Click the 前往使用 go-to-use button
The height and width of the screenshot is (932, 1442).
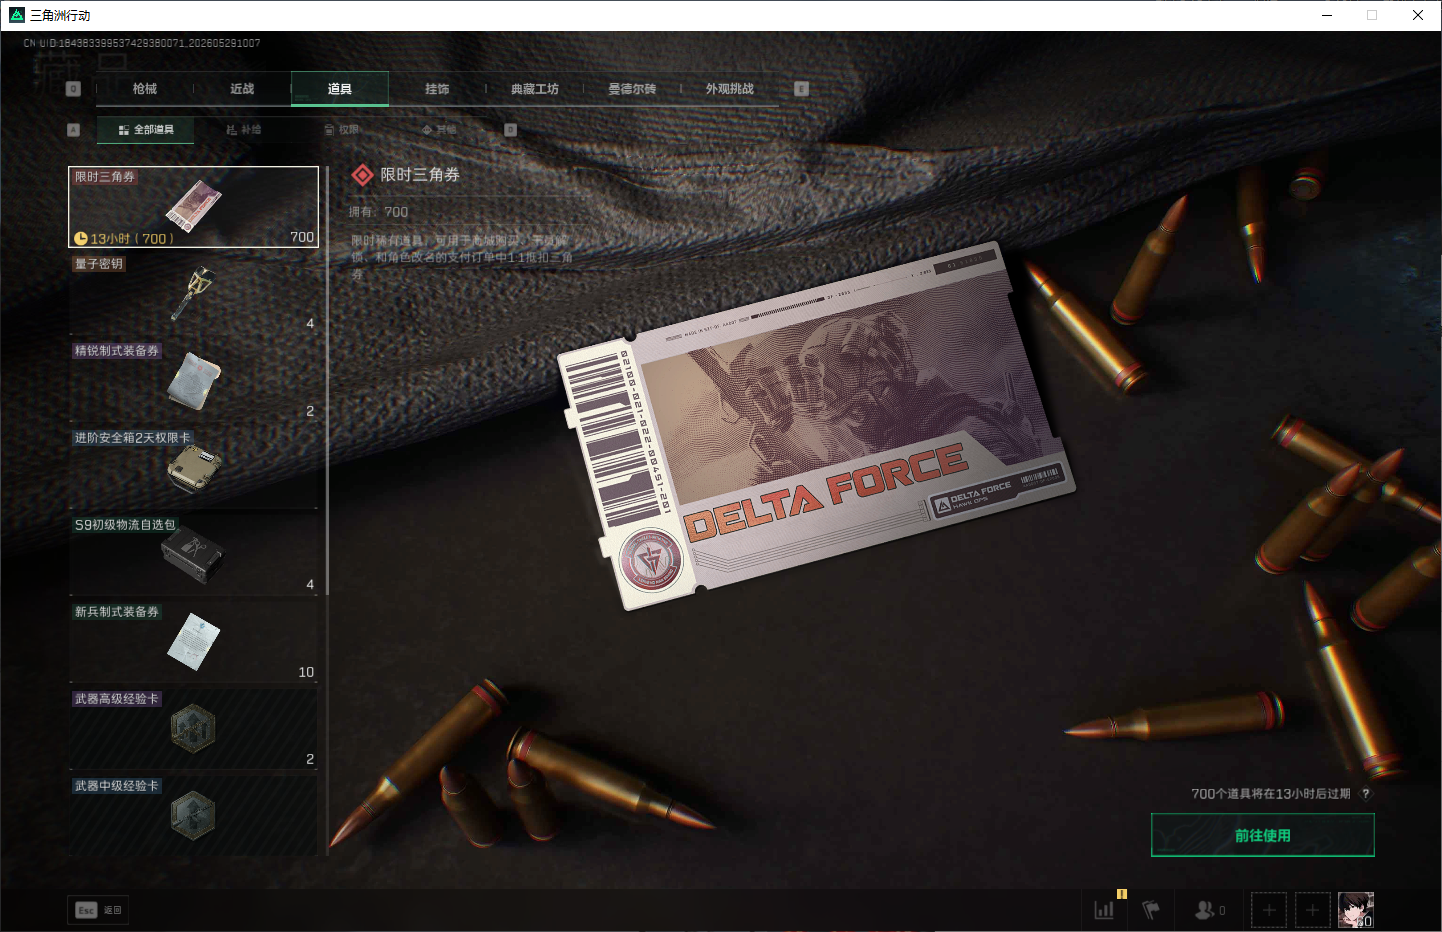pos(1263,835)
